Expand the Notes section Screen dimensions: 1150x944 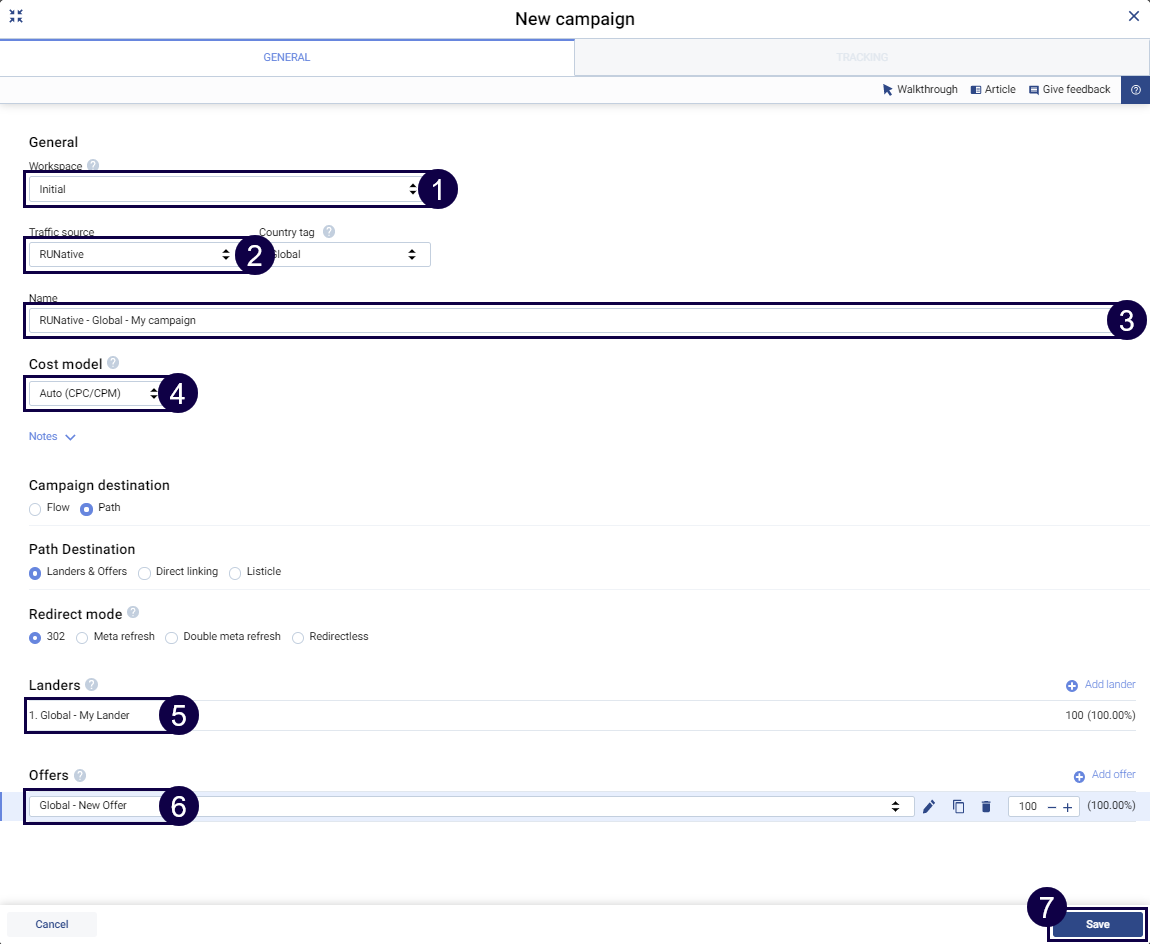pyautogui.click(x=52, y=437)
